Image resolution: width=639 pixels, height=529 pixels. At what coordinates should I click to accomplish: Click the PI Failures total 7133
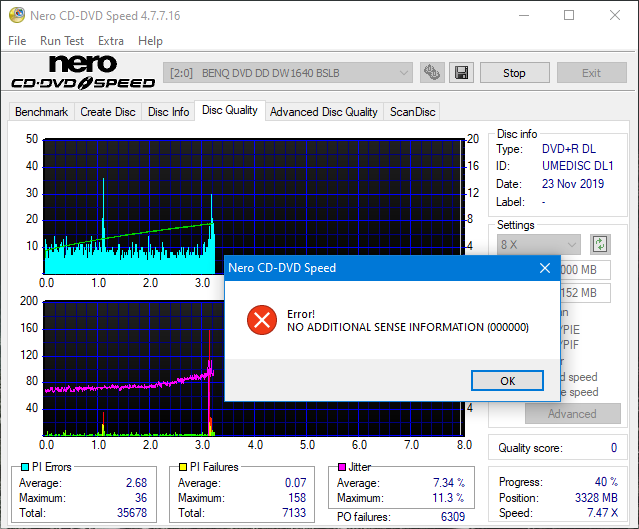[294, 513]
